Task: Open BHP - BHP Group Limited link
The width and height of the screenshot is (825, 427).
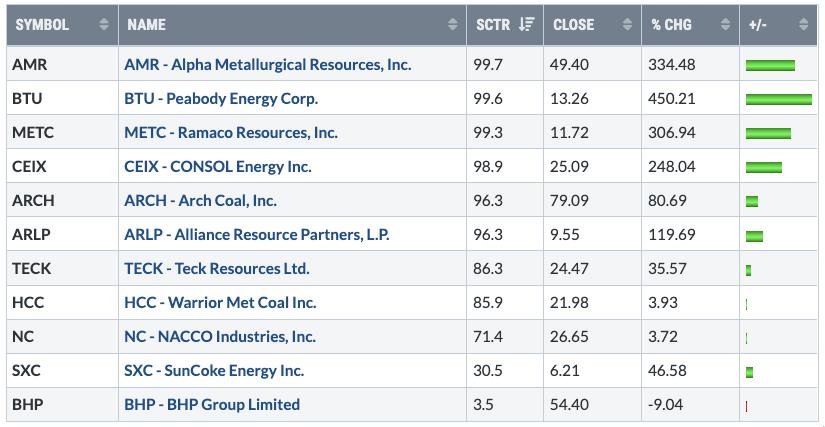Action: coord(212,405)
